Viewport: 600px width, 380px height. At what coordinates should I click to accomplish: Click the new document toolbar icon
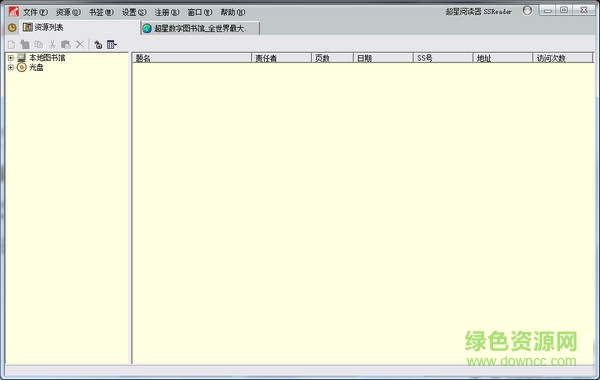click(11, 45)
